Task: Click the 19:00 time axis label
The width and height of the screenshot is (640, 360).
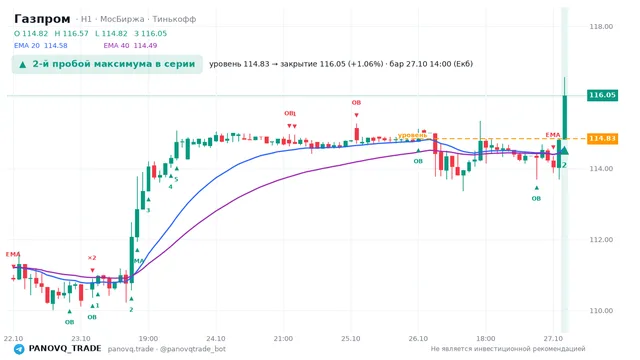Action: click(148, 339)
